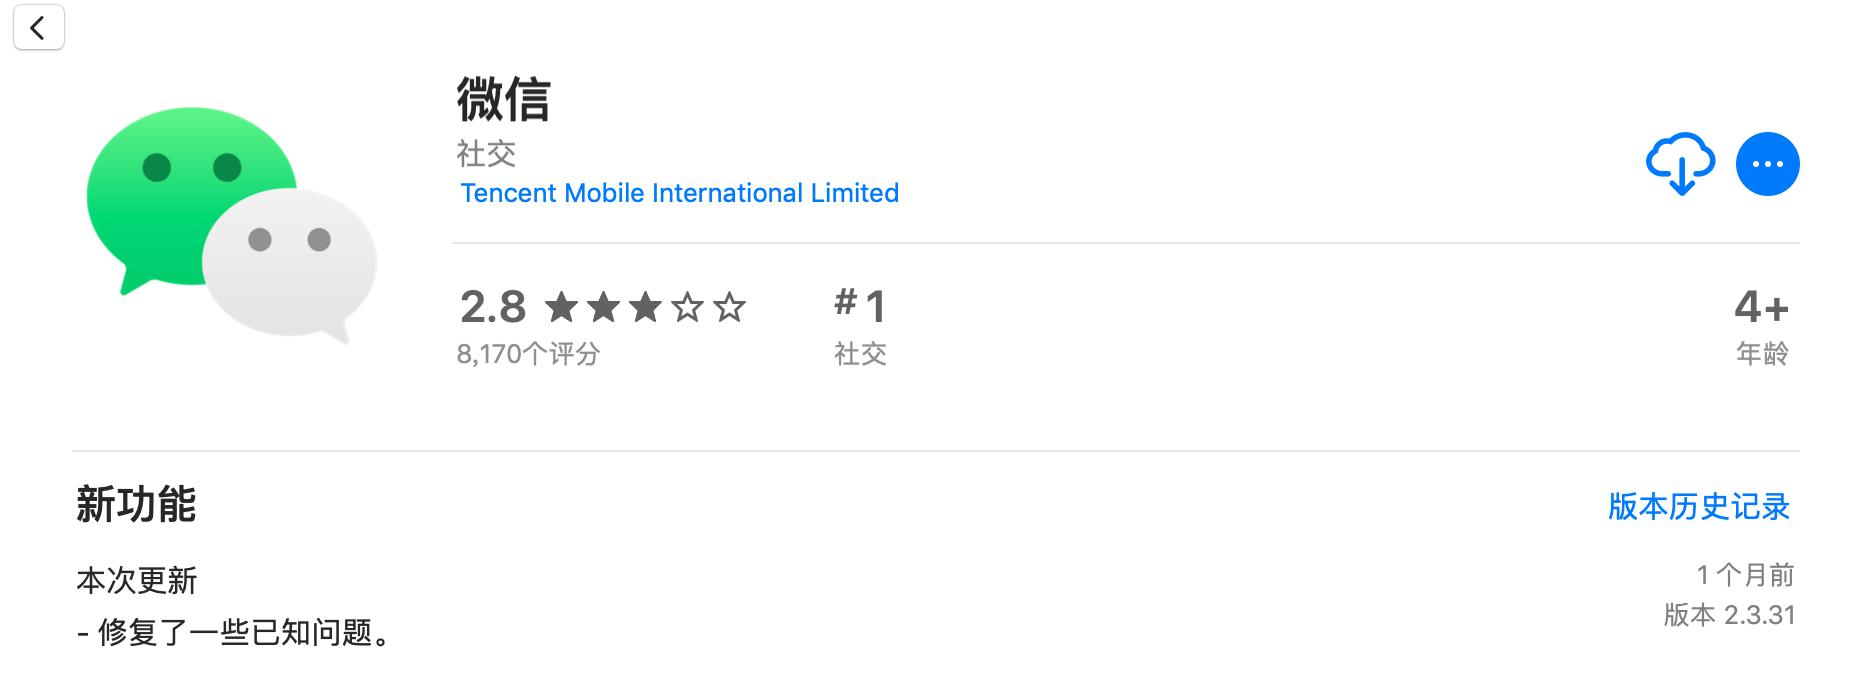This screenshot has width=1852, height=688.
Task: Click the #1 chart ranking
Action: [860, 305]
